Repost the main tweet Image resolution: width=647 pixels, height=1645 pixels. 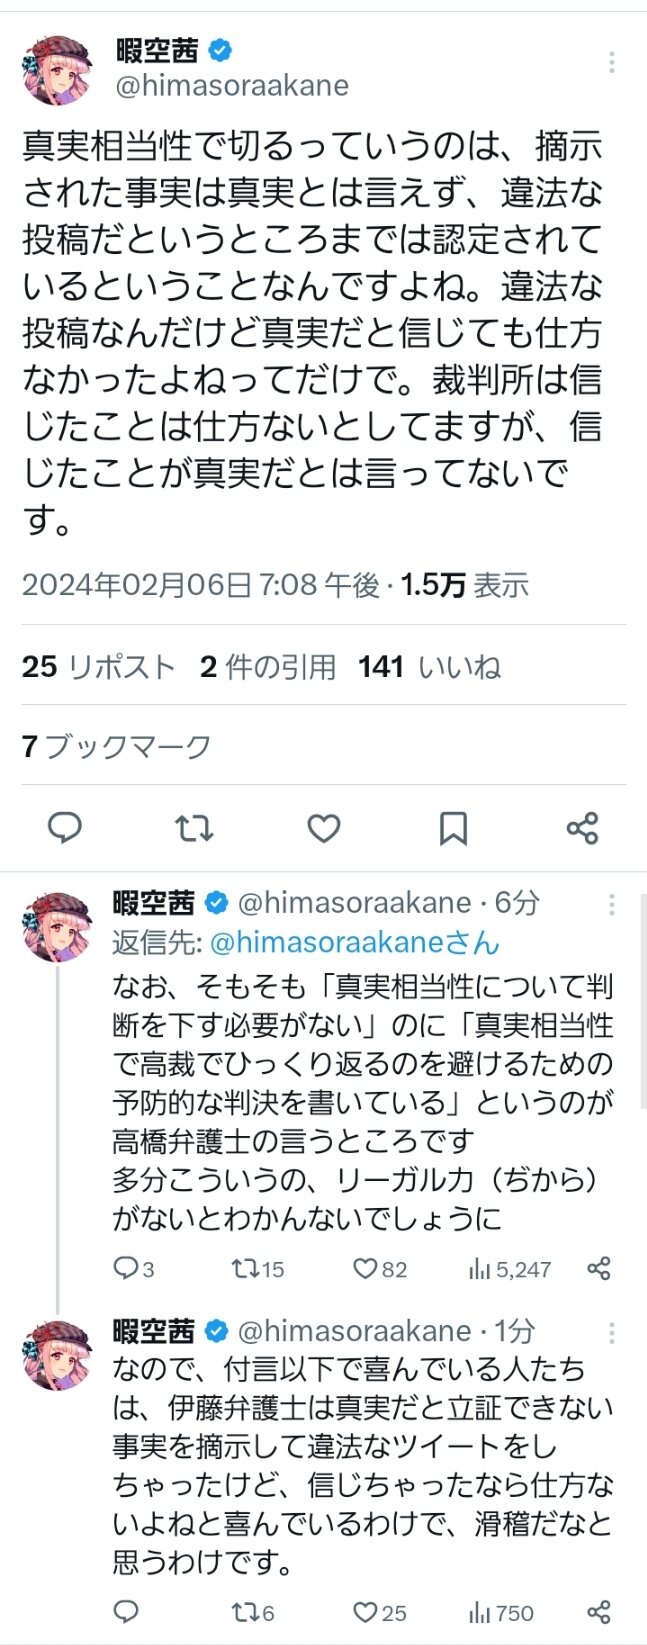click(194, 828)
